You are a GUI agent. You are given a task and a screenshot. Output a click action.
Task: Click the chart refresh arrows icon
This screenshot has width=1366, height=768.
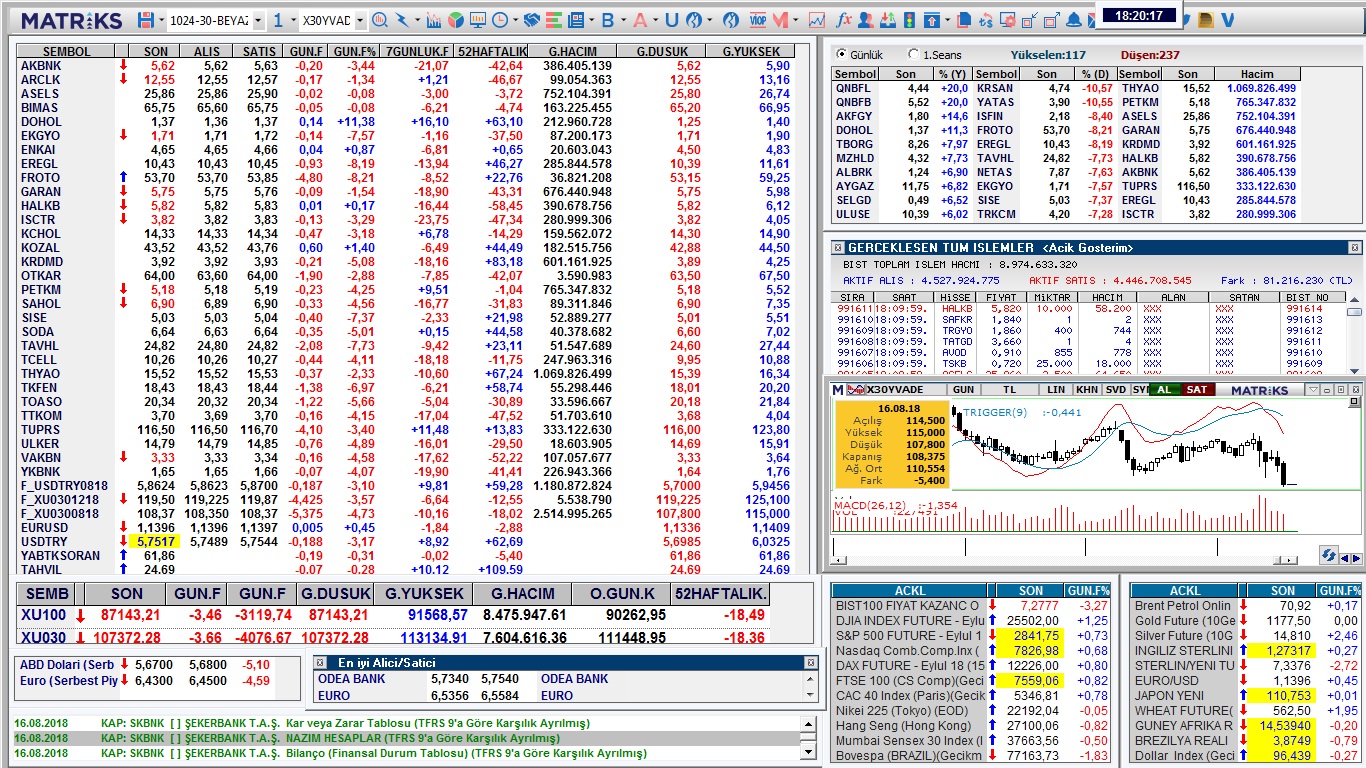pos(1328,555)
